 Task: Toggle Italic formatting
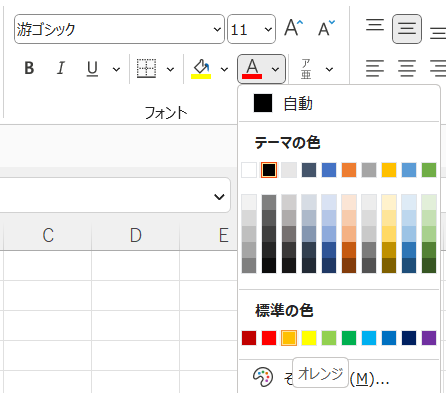(x=61, y=68)
